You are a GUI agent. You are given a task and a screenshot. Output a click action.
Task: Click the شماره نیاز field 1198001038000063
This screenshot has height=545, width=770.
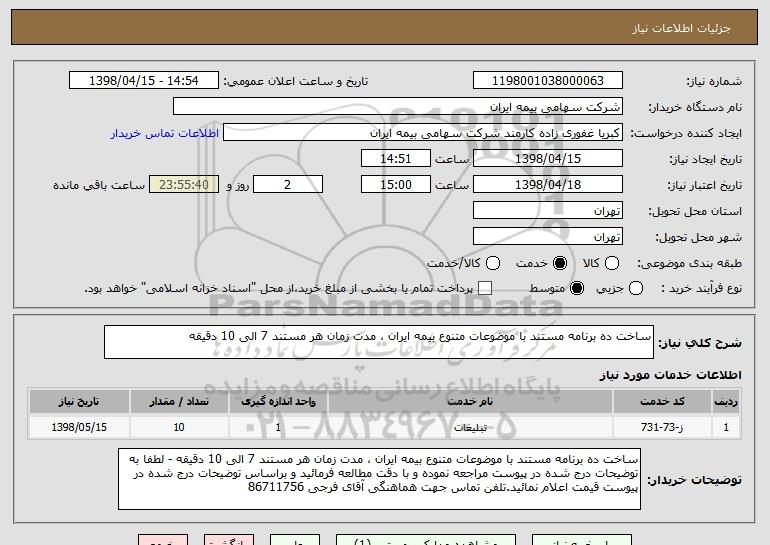548,81
